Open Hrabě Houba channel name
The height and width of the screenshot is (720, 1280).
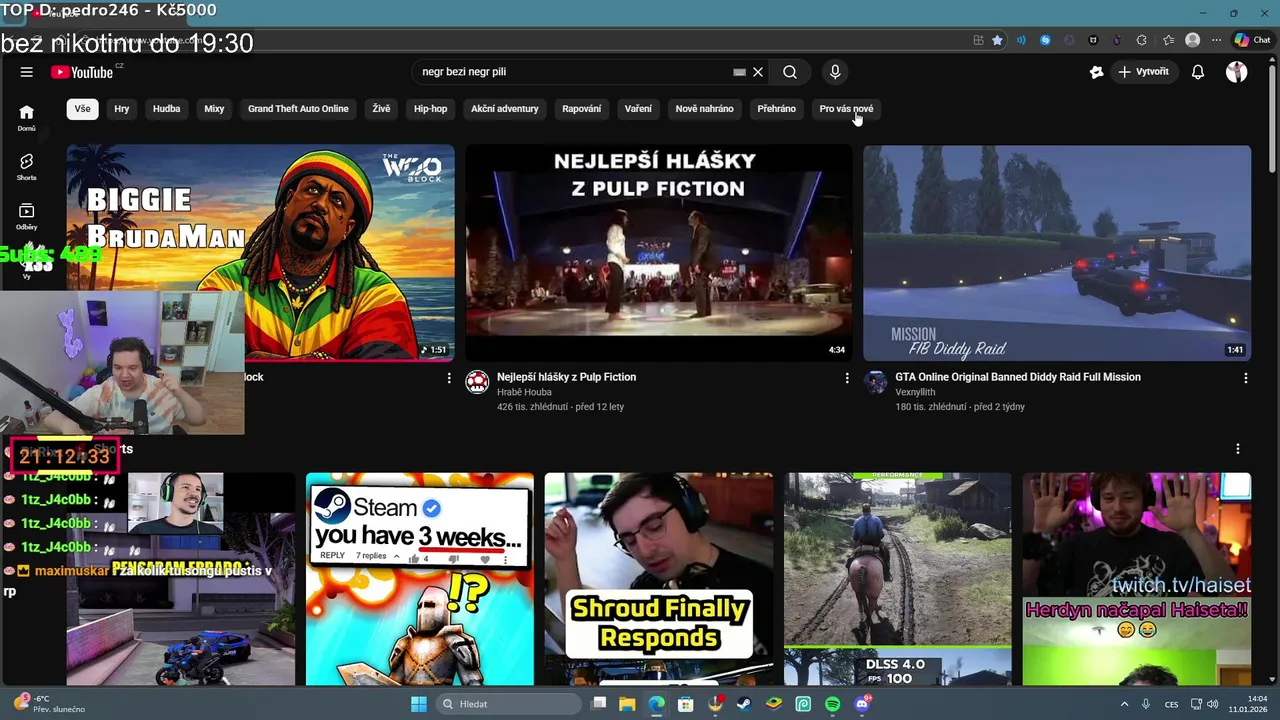click(x=524, y=392)
